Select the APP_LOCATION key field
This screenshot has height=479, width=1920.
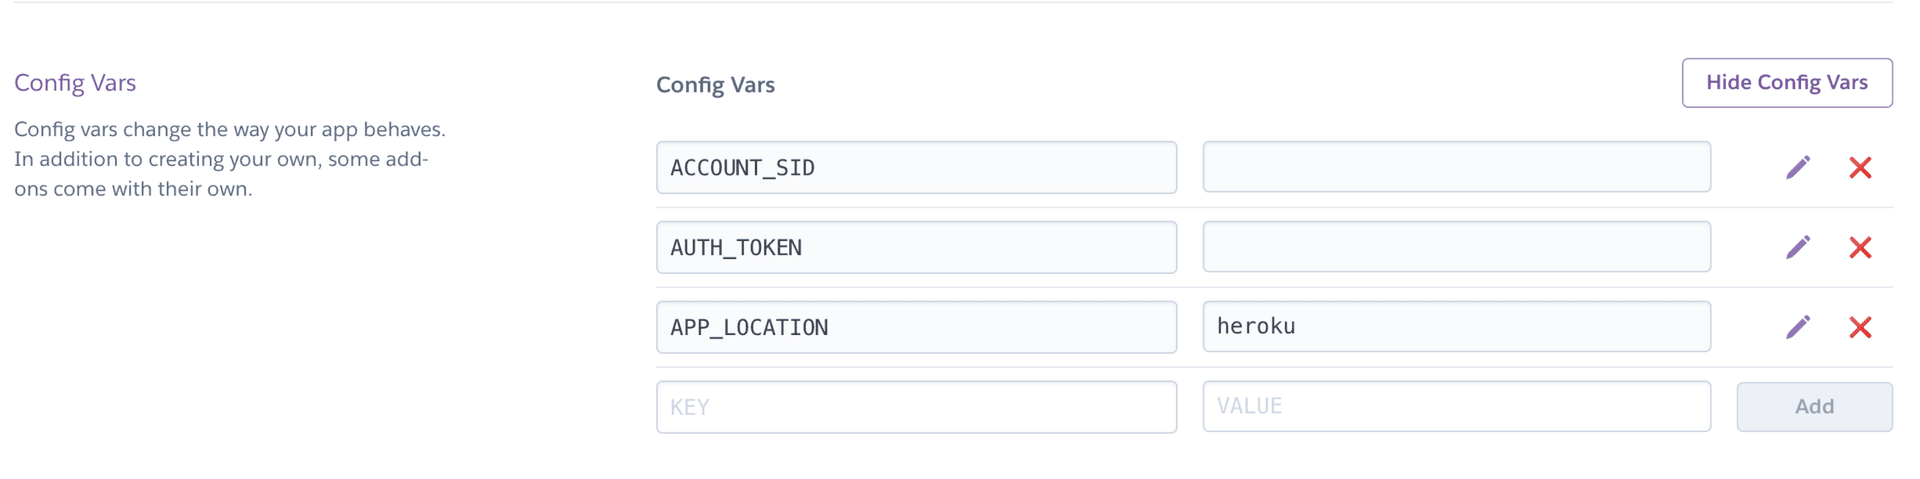pyautogui.click(x=916, y=327)
